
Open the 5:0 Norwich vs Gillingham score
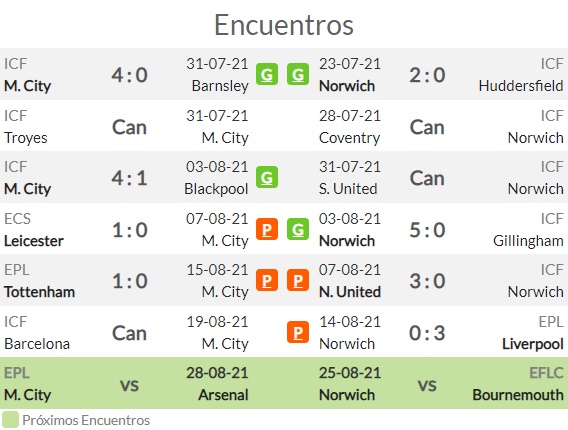pyautogui.click(x=427, y=230)
